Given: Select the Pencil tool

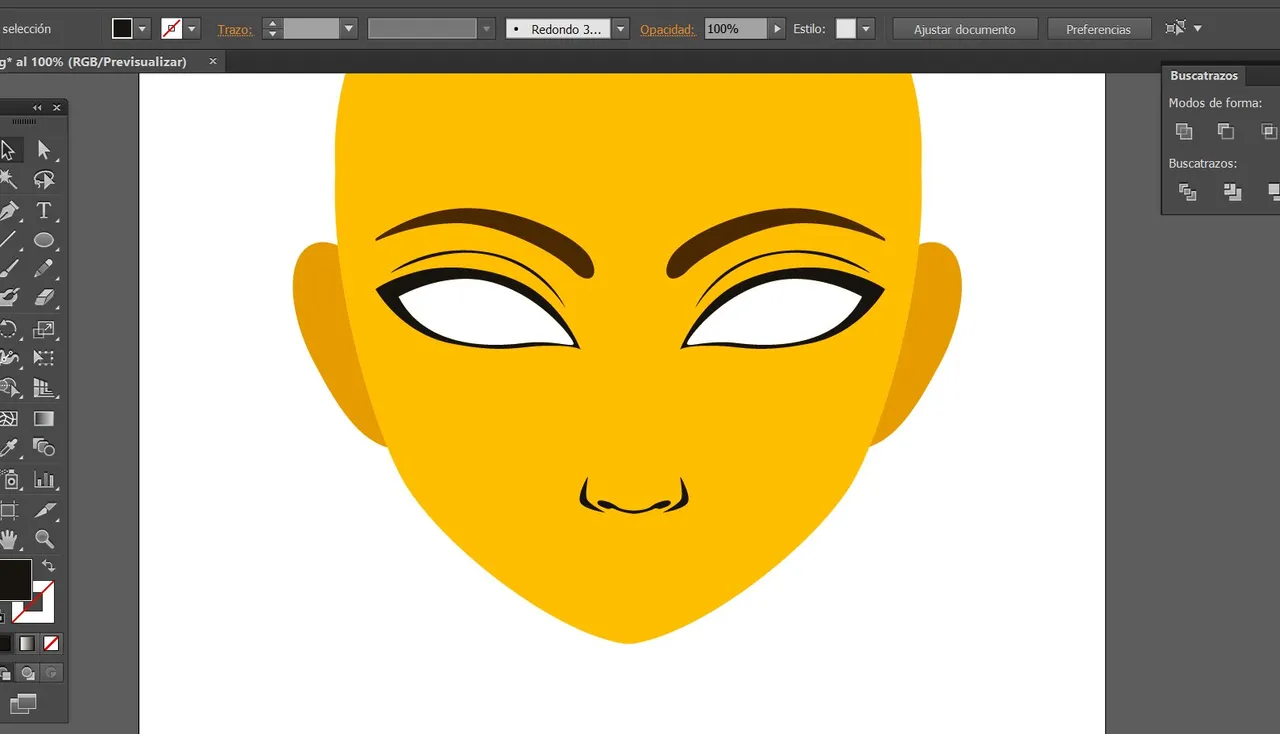Looking at the screenshot, I should [44, 269].
